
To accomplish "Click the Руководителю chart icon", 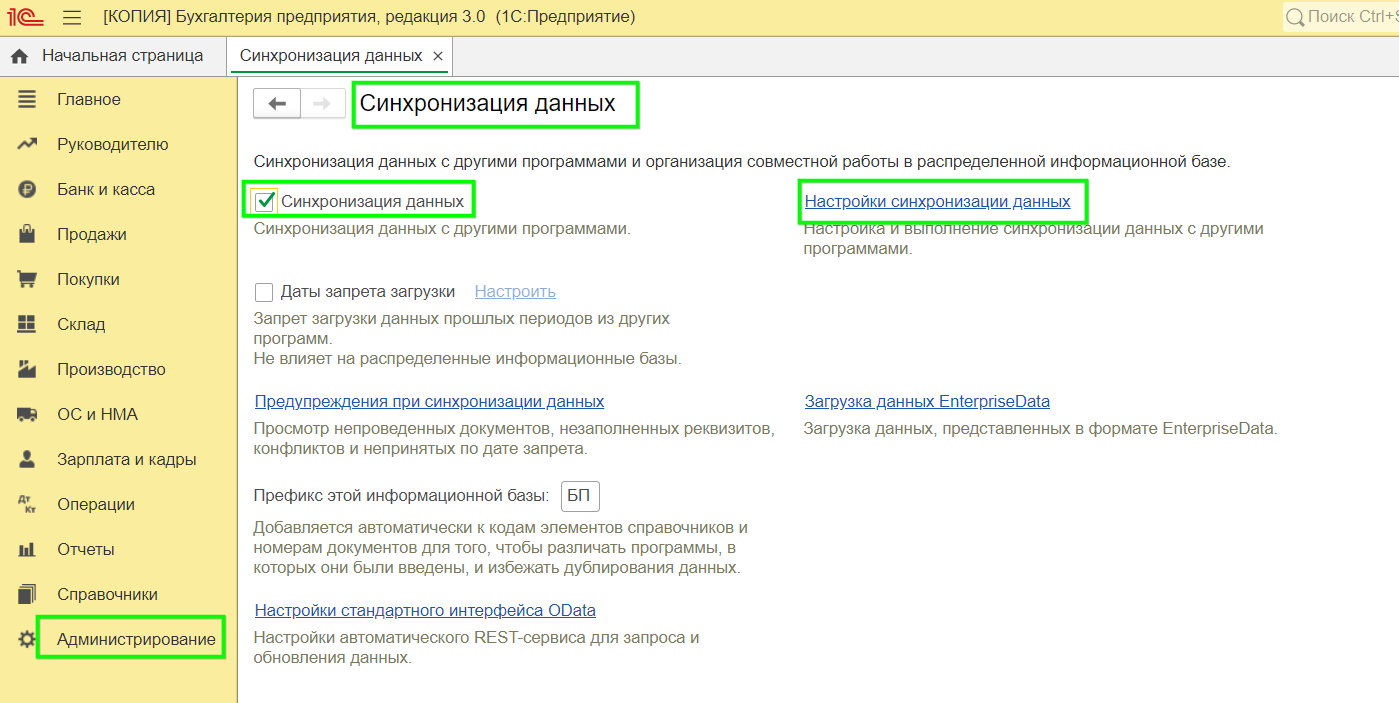I will 27,144.
